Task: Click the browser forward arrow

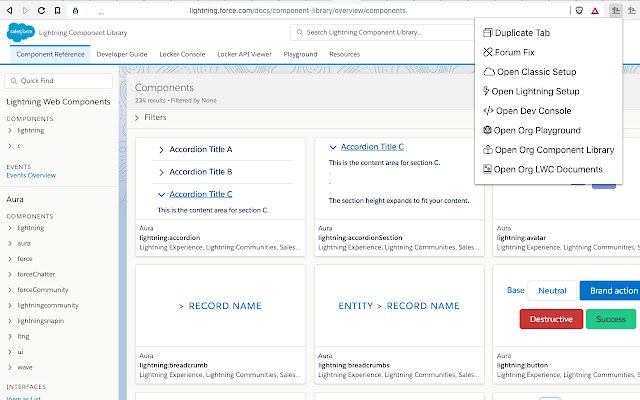Action: pyautogui.click(x=25, y=11)
